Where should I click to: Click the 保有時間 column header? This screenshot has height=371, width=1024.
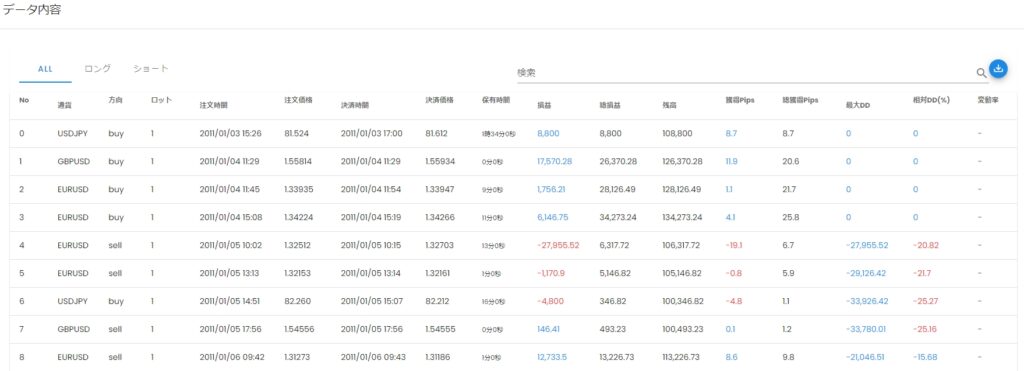[496, 100]
